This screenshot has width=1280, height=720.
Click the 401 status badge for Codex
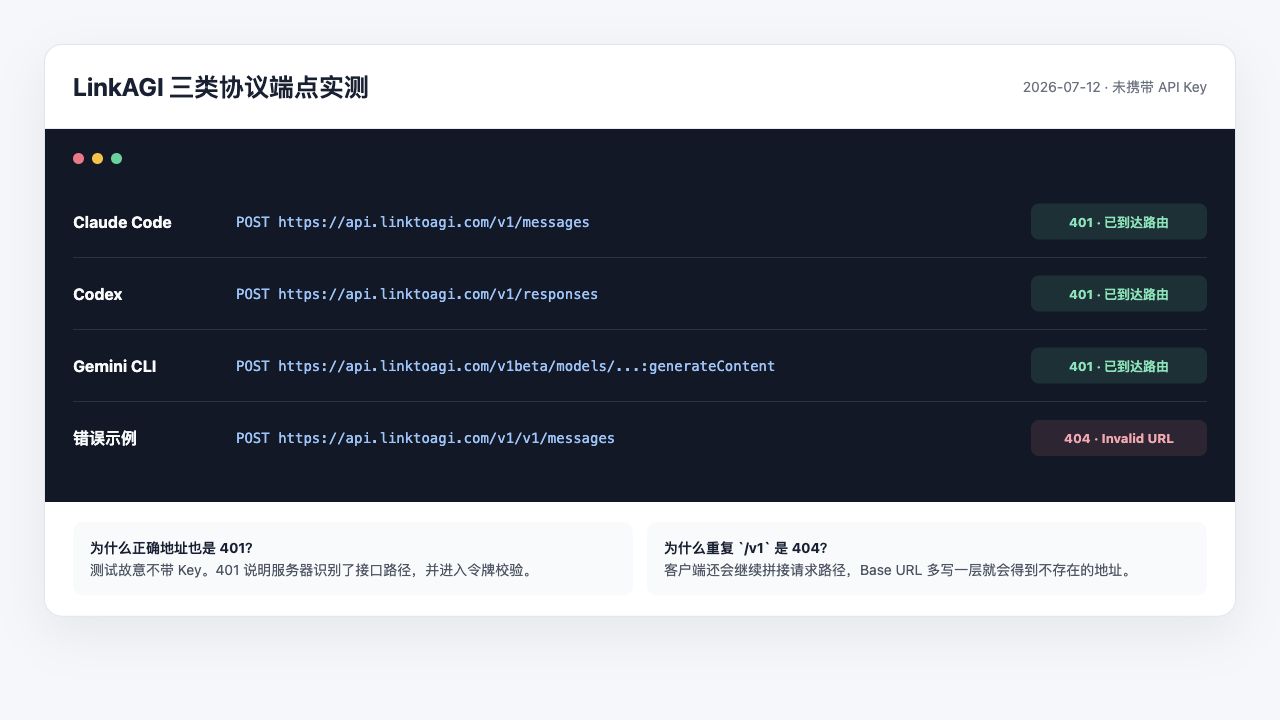pyautogui.click(x=1119, y=294)
